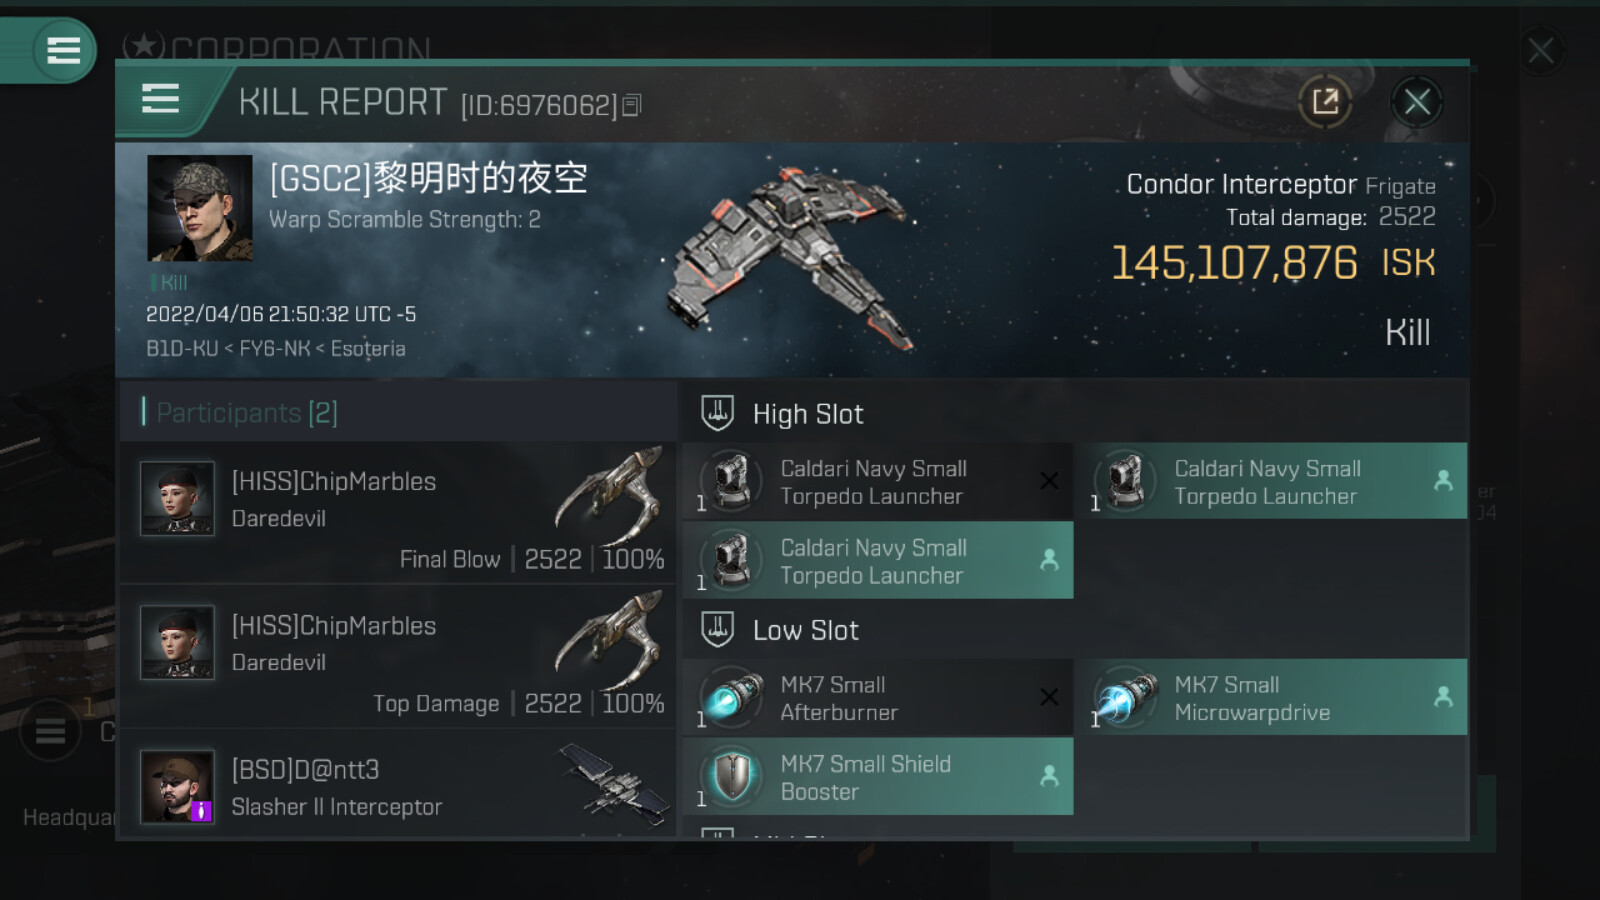Select ChipMarbles Final Blow participant entry

click(x=398, y=513)
